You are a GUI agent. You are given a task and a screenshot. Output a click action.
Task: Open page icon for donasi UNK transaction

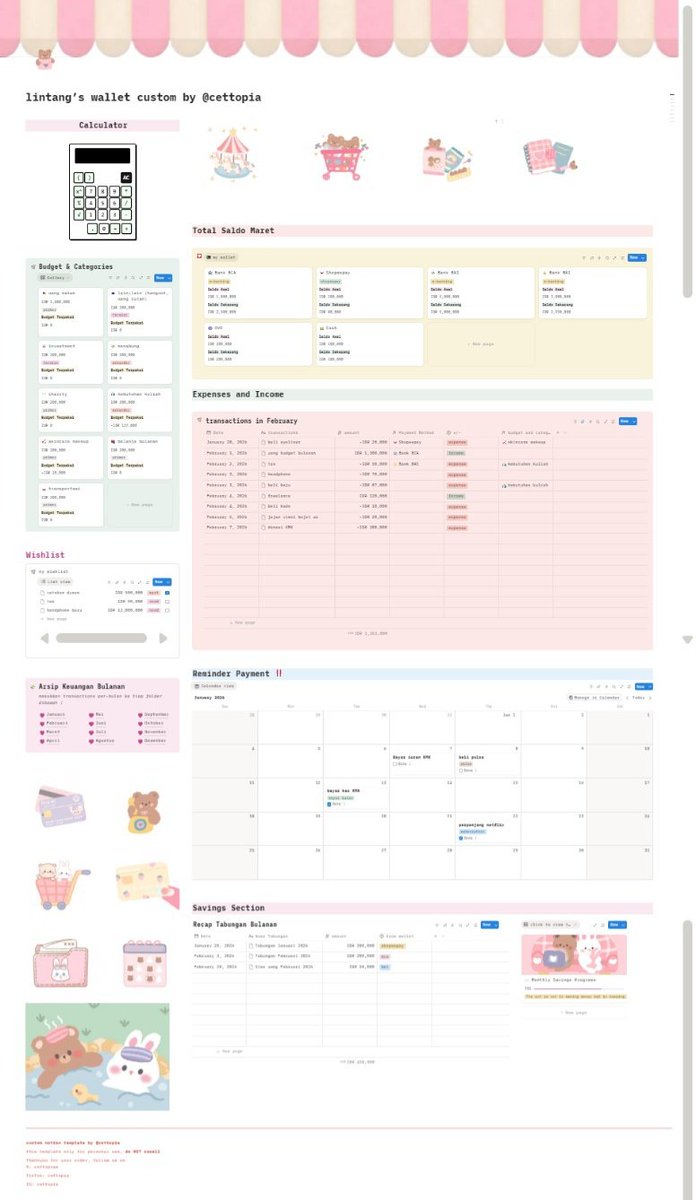click(263, 527)
